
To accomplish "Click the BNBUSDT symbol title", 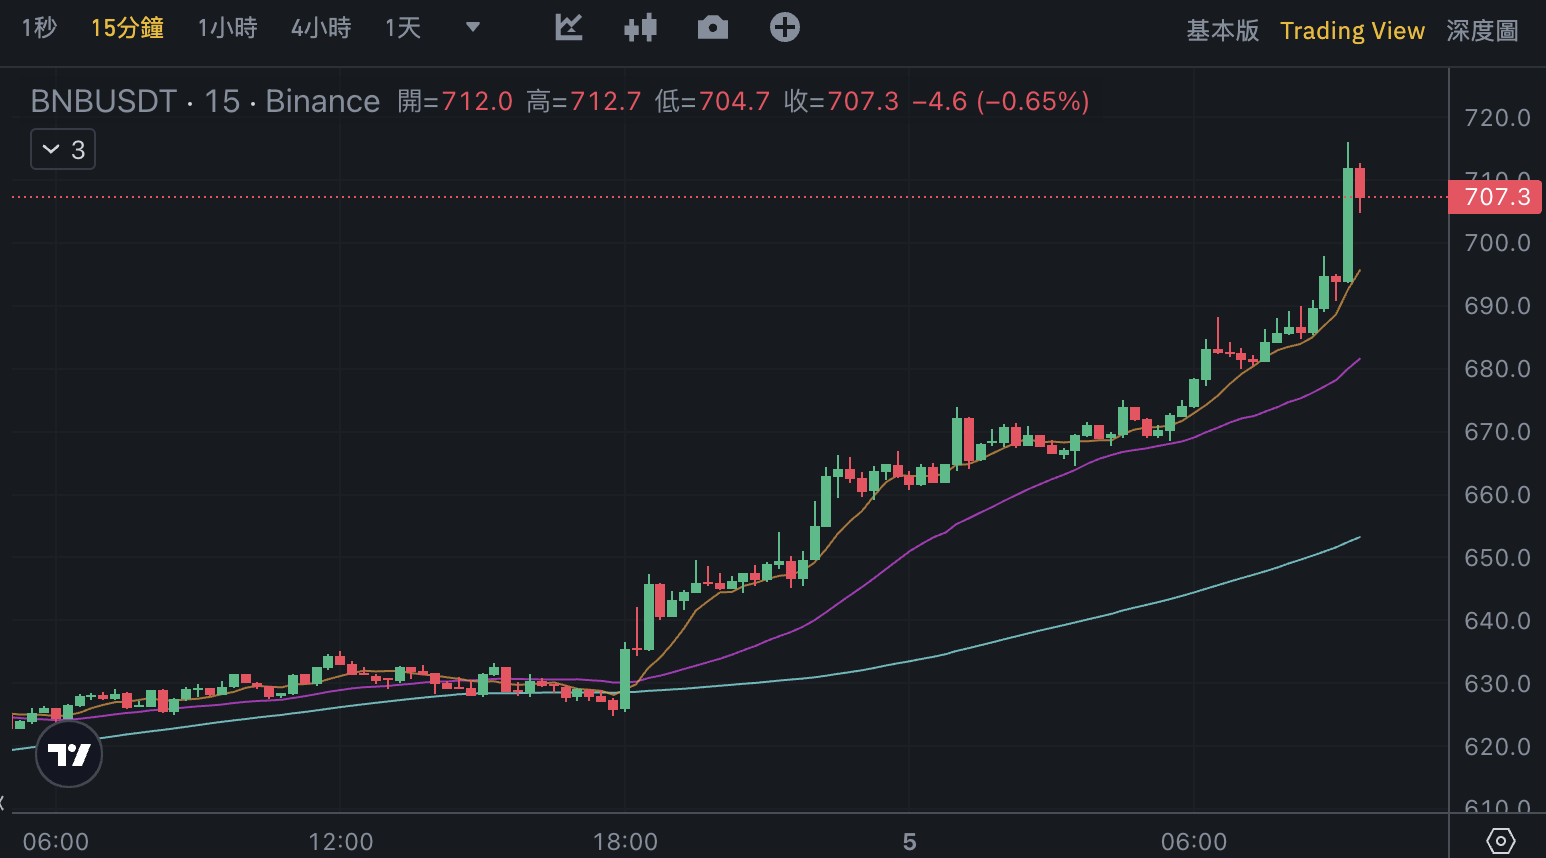I will (x=104, y=101).
